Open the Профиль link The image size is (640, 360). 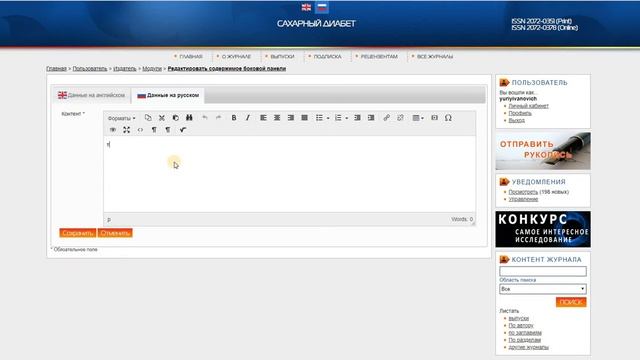[520, 113]
